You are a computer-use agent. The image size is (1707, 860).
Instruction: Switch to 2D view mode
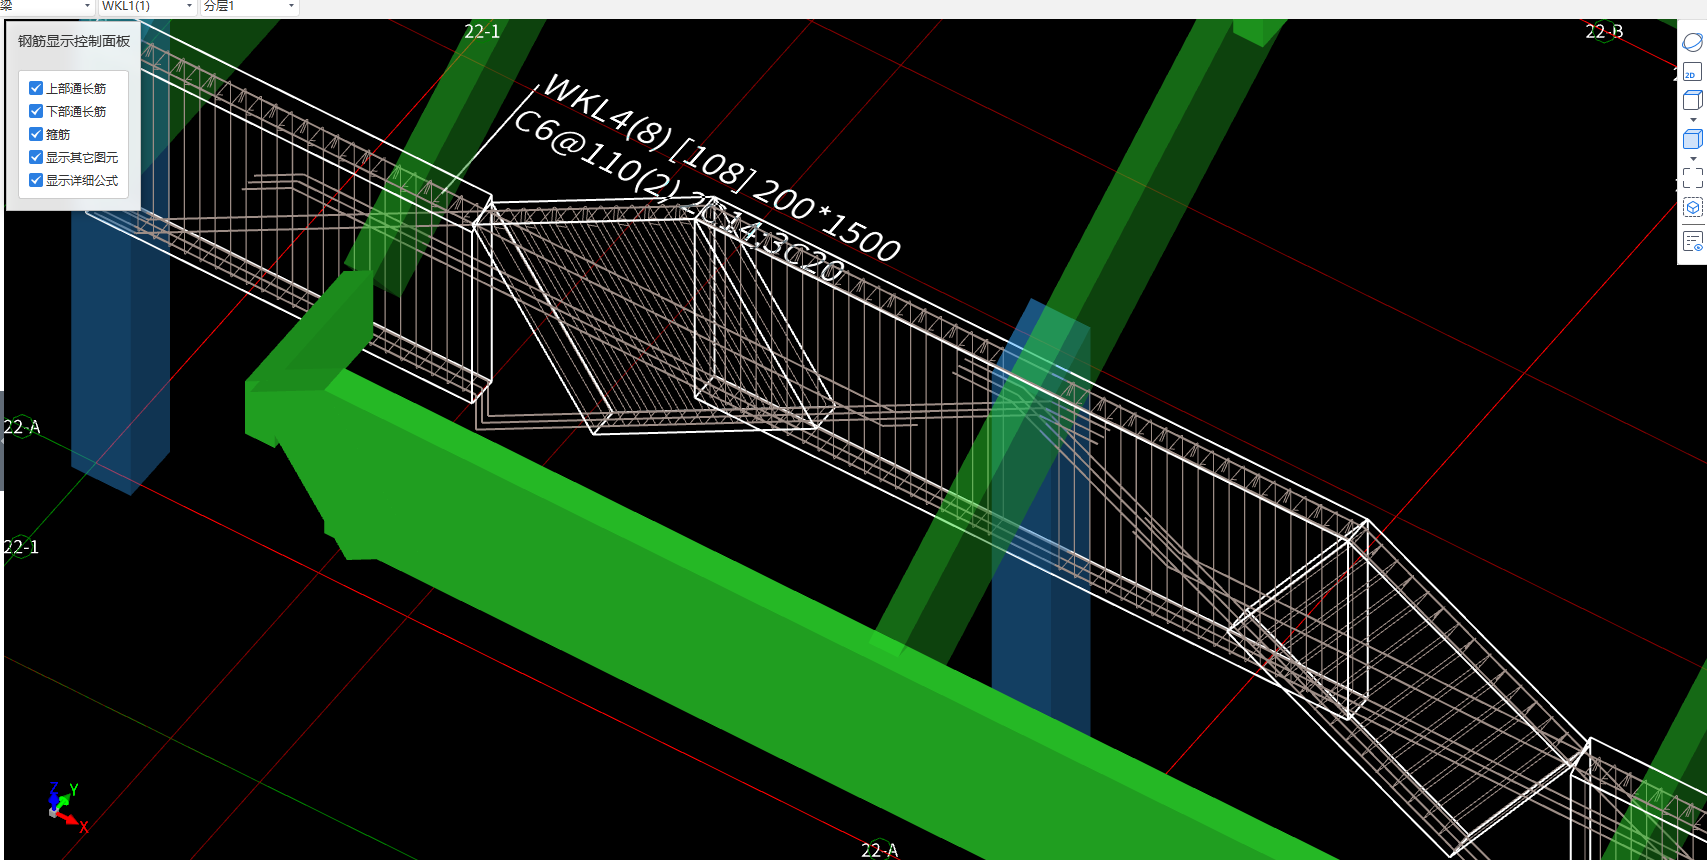pos(1692,72)
